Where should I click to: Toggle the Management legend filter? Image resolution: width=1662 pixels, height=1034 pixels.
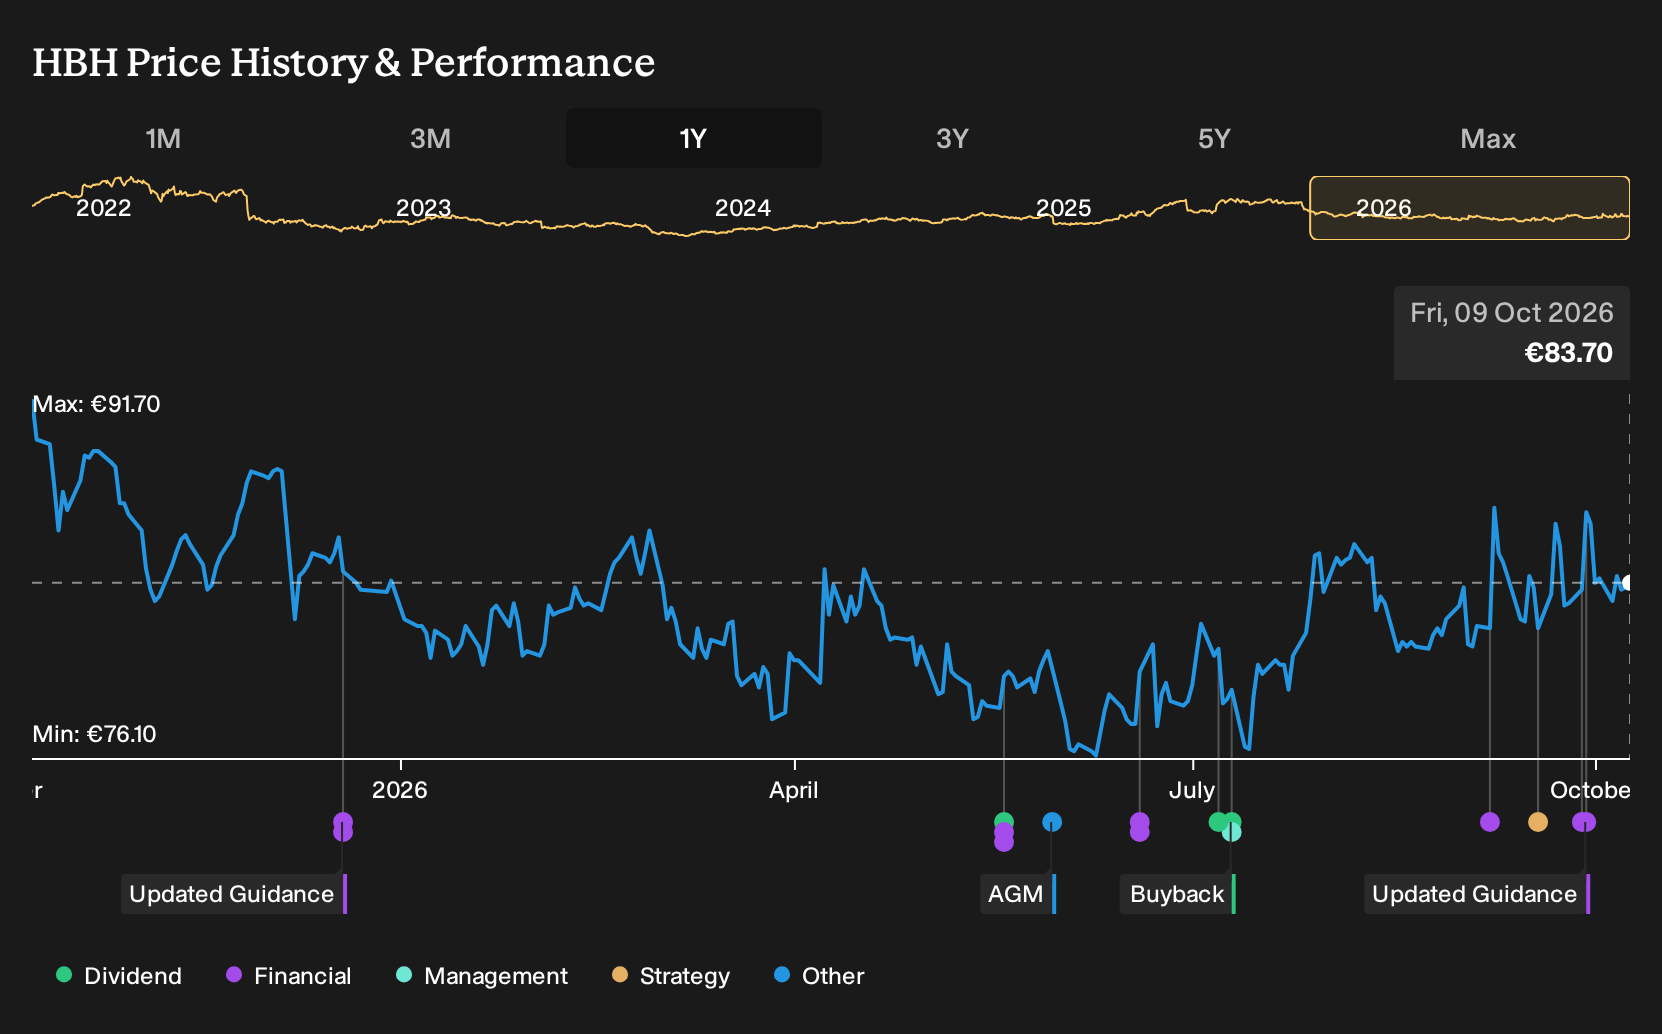[482, 976]
